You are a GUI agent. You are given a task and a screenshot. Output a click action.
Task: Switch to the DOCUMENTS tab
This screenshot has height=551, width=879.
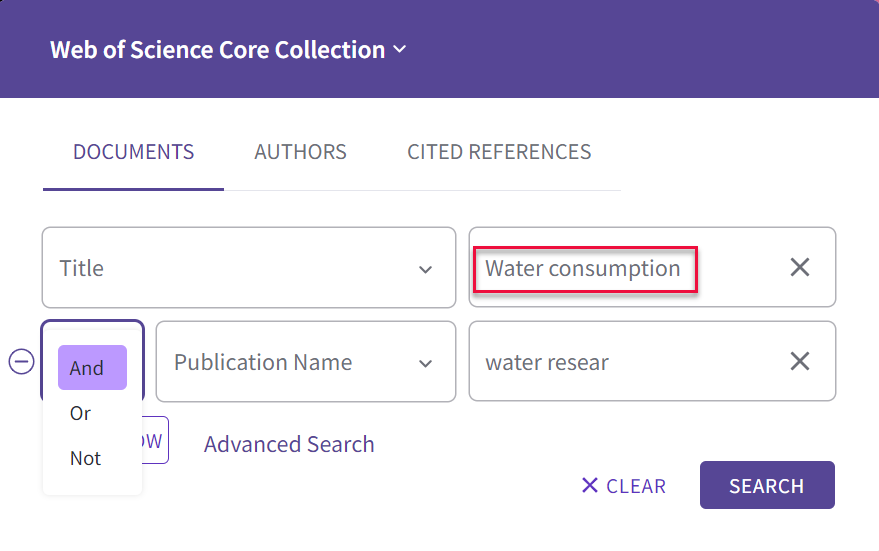133,152
